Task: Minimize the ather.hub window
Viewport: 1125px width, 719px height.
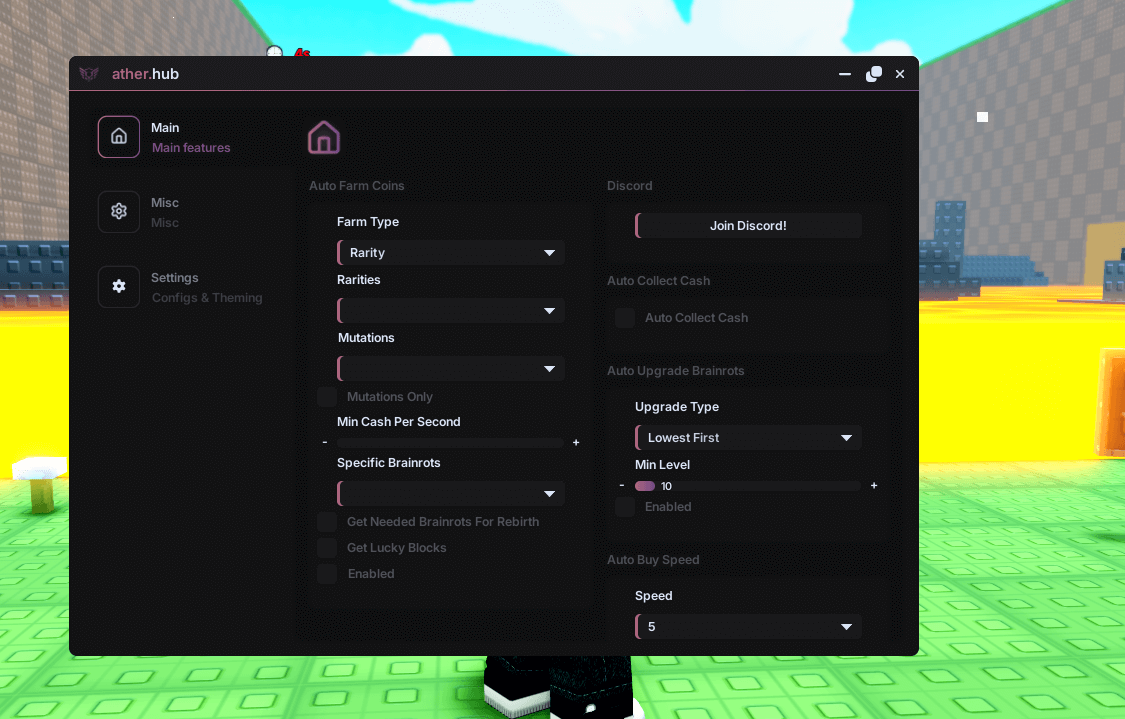Action: pyautogui.click(x=845, y=74)
